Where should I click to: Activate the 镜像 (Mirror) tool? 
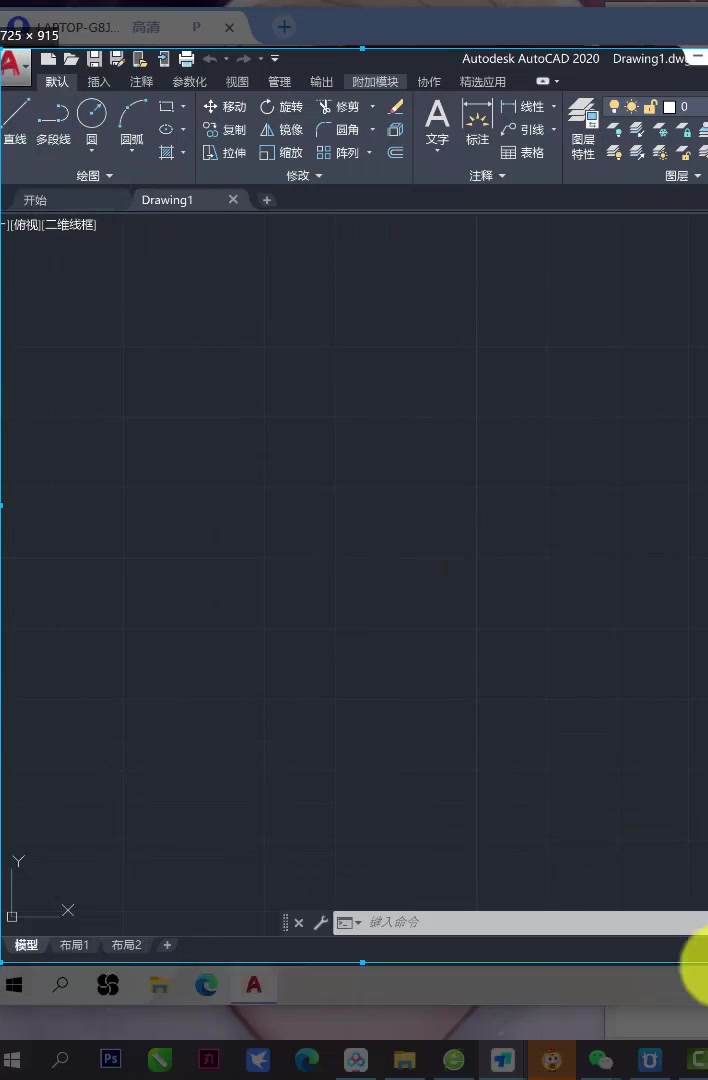point(281,130)
